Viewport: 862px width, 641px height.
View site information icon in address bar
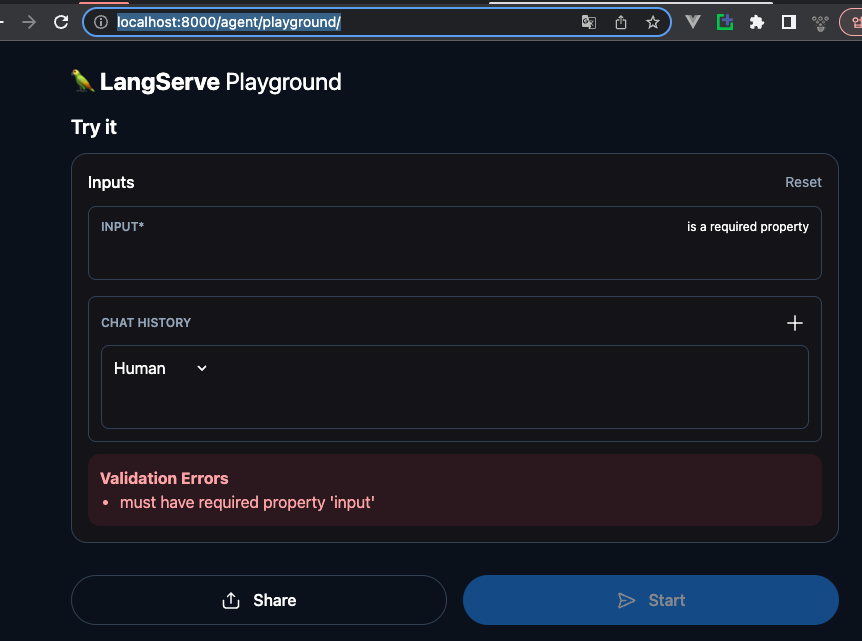101,22
